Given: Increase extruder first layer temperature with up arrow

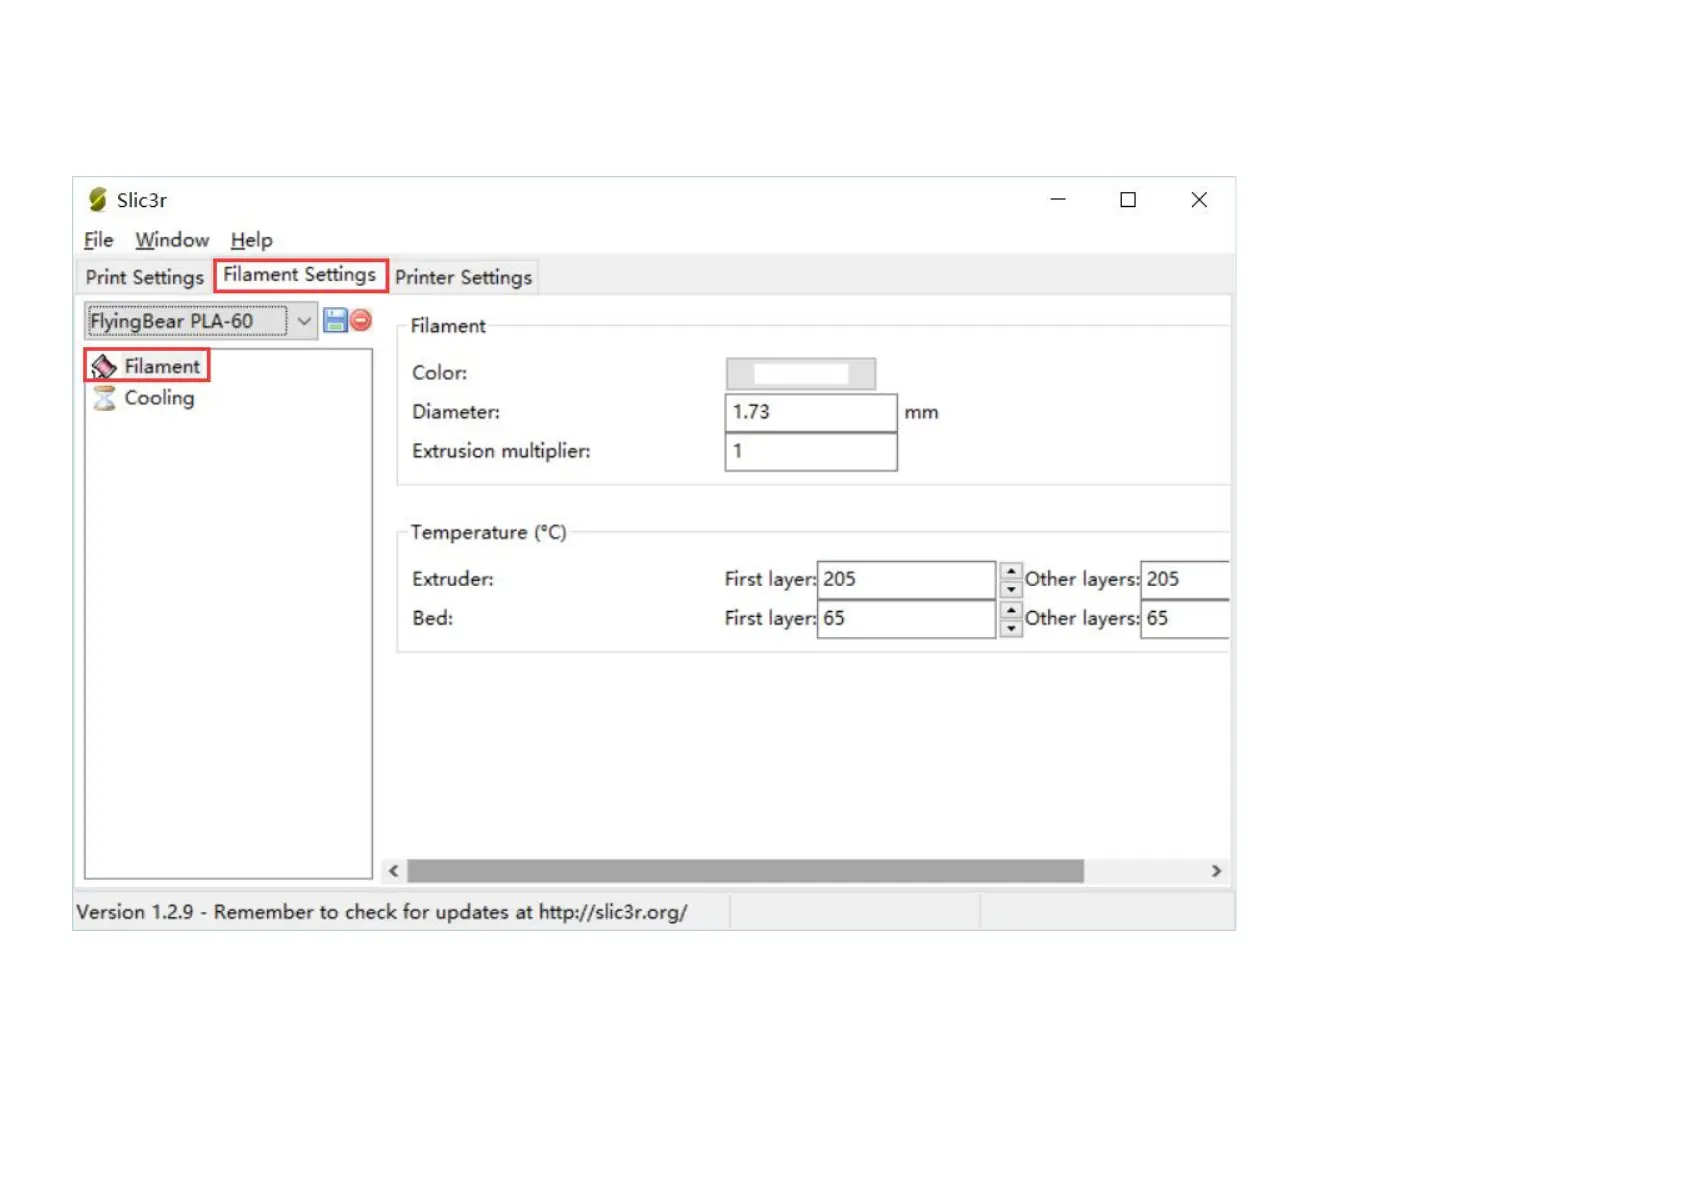Looking at the screenshot, I should [1011, 571].
